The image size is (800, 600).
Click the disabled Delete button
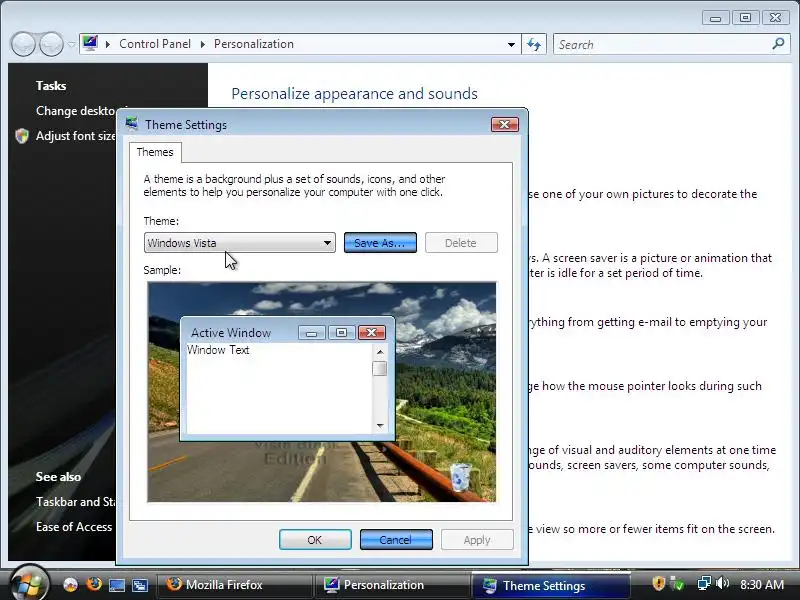pos(461,243)
